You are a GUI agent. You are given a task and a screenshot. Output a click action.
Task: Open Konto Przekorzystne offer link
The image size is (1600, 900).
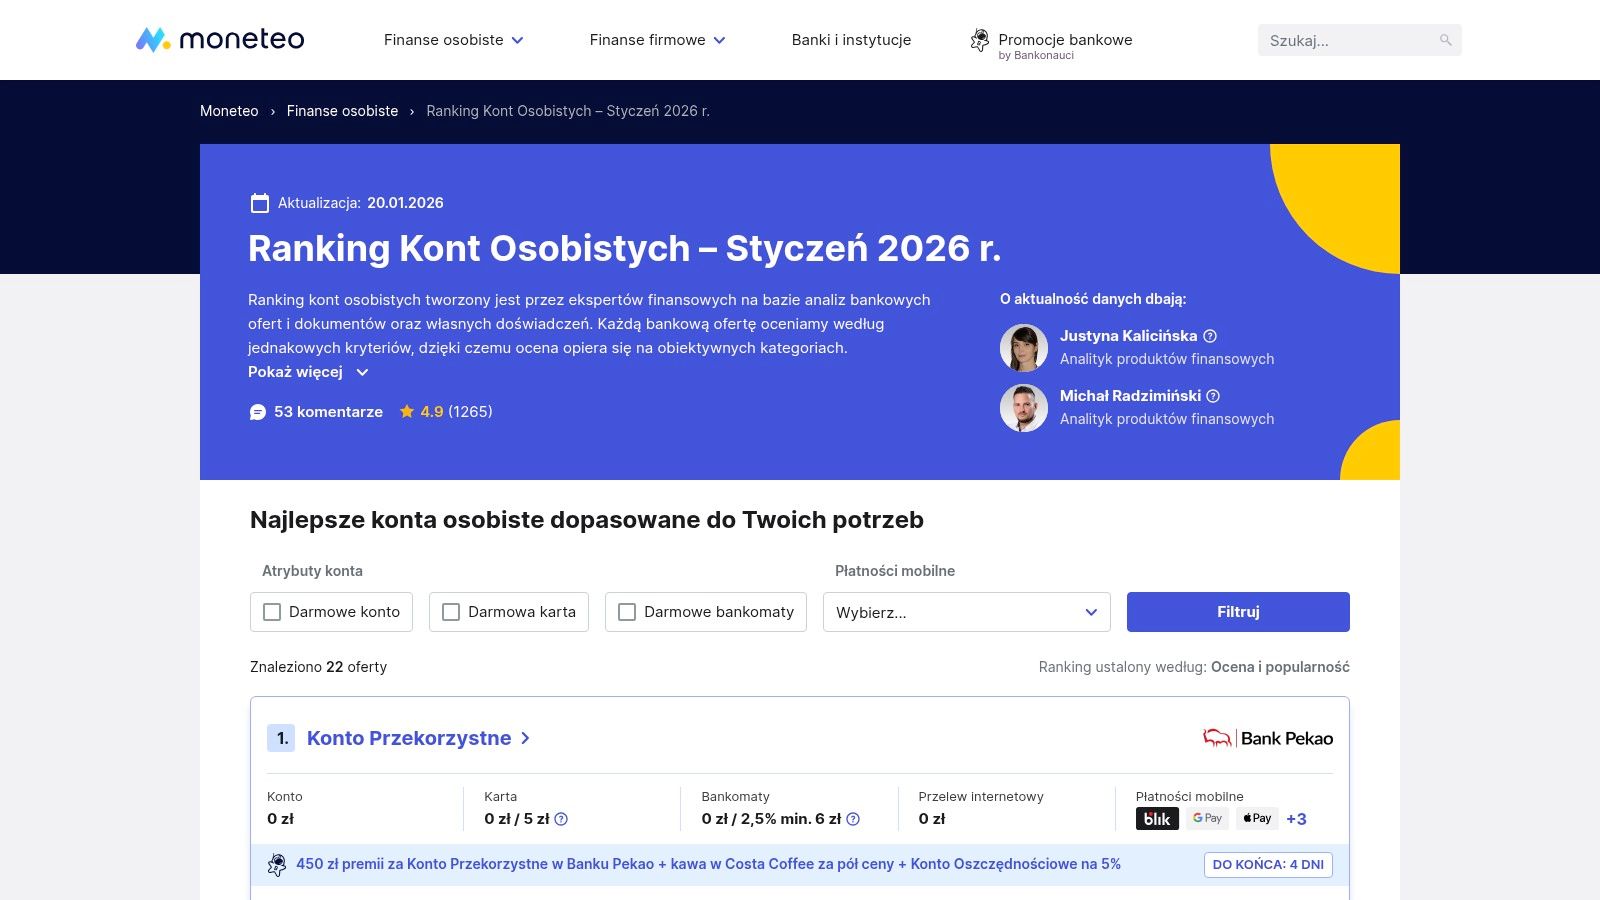coord(418,738)
